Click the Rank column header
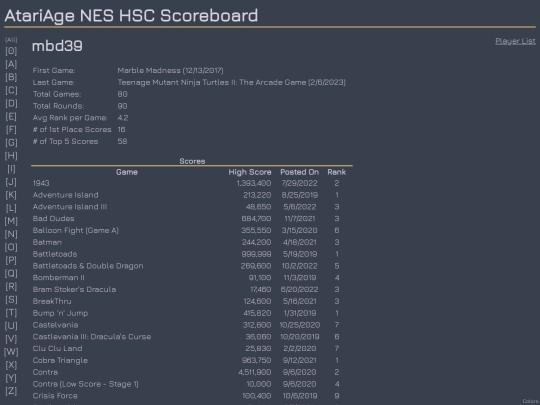540x405 pixels. (x=336, y=172)
